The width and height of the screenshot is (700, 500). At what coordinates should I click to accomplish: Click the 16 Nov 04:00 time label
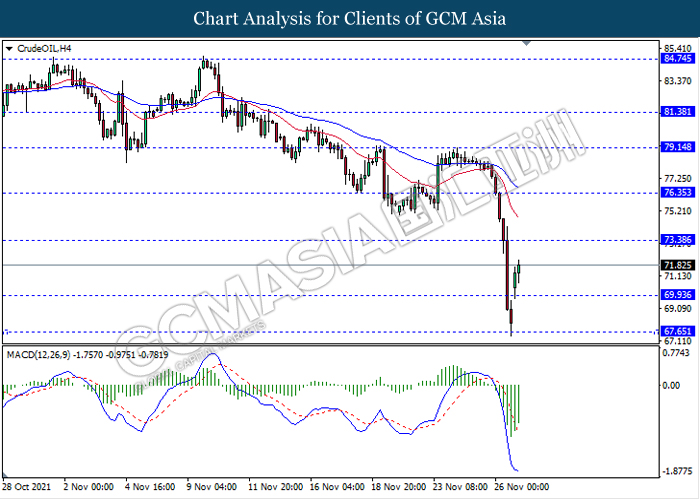tap(337, 487)
